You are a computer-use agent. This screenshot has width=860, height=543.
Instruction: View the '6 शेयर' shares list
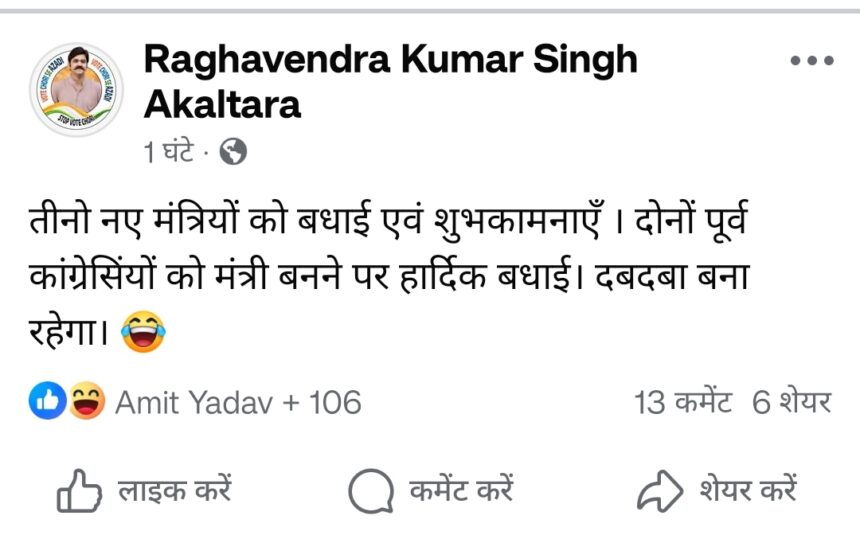tap(792, 403)
